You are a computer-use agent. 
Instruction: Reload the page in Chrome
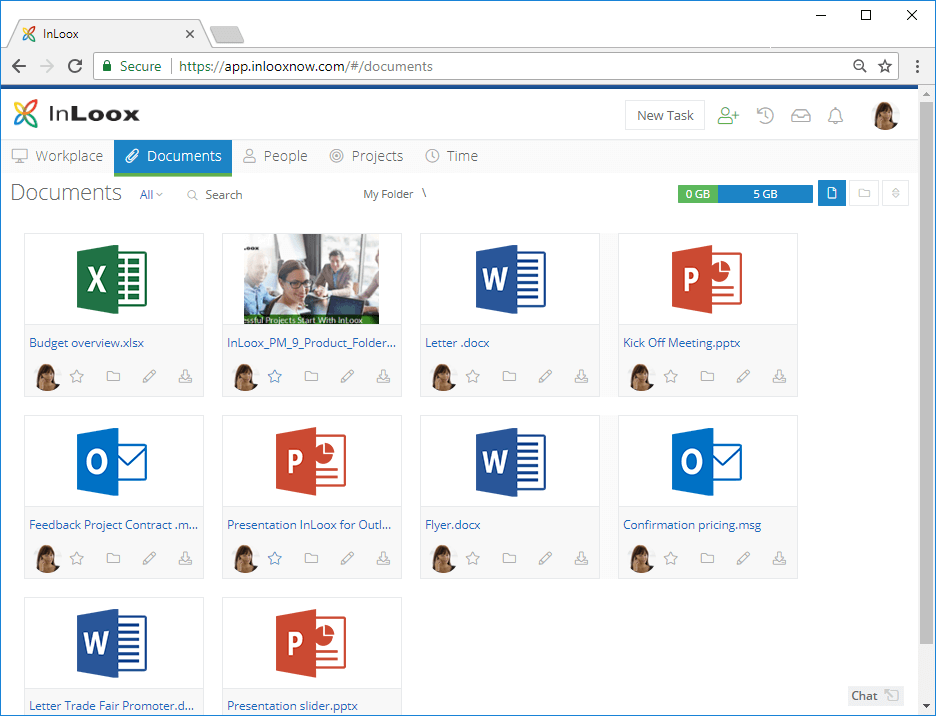[x=75, y=66]
